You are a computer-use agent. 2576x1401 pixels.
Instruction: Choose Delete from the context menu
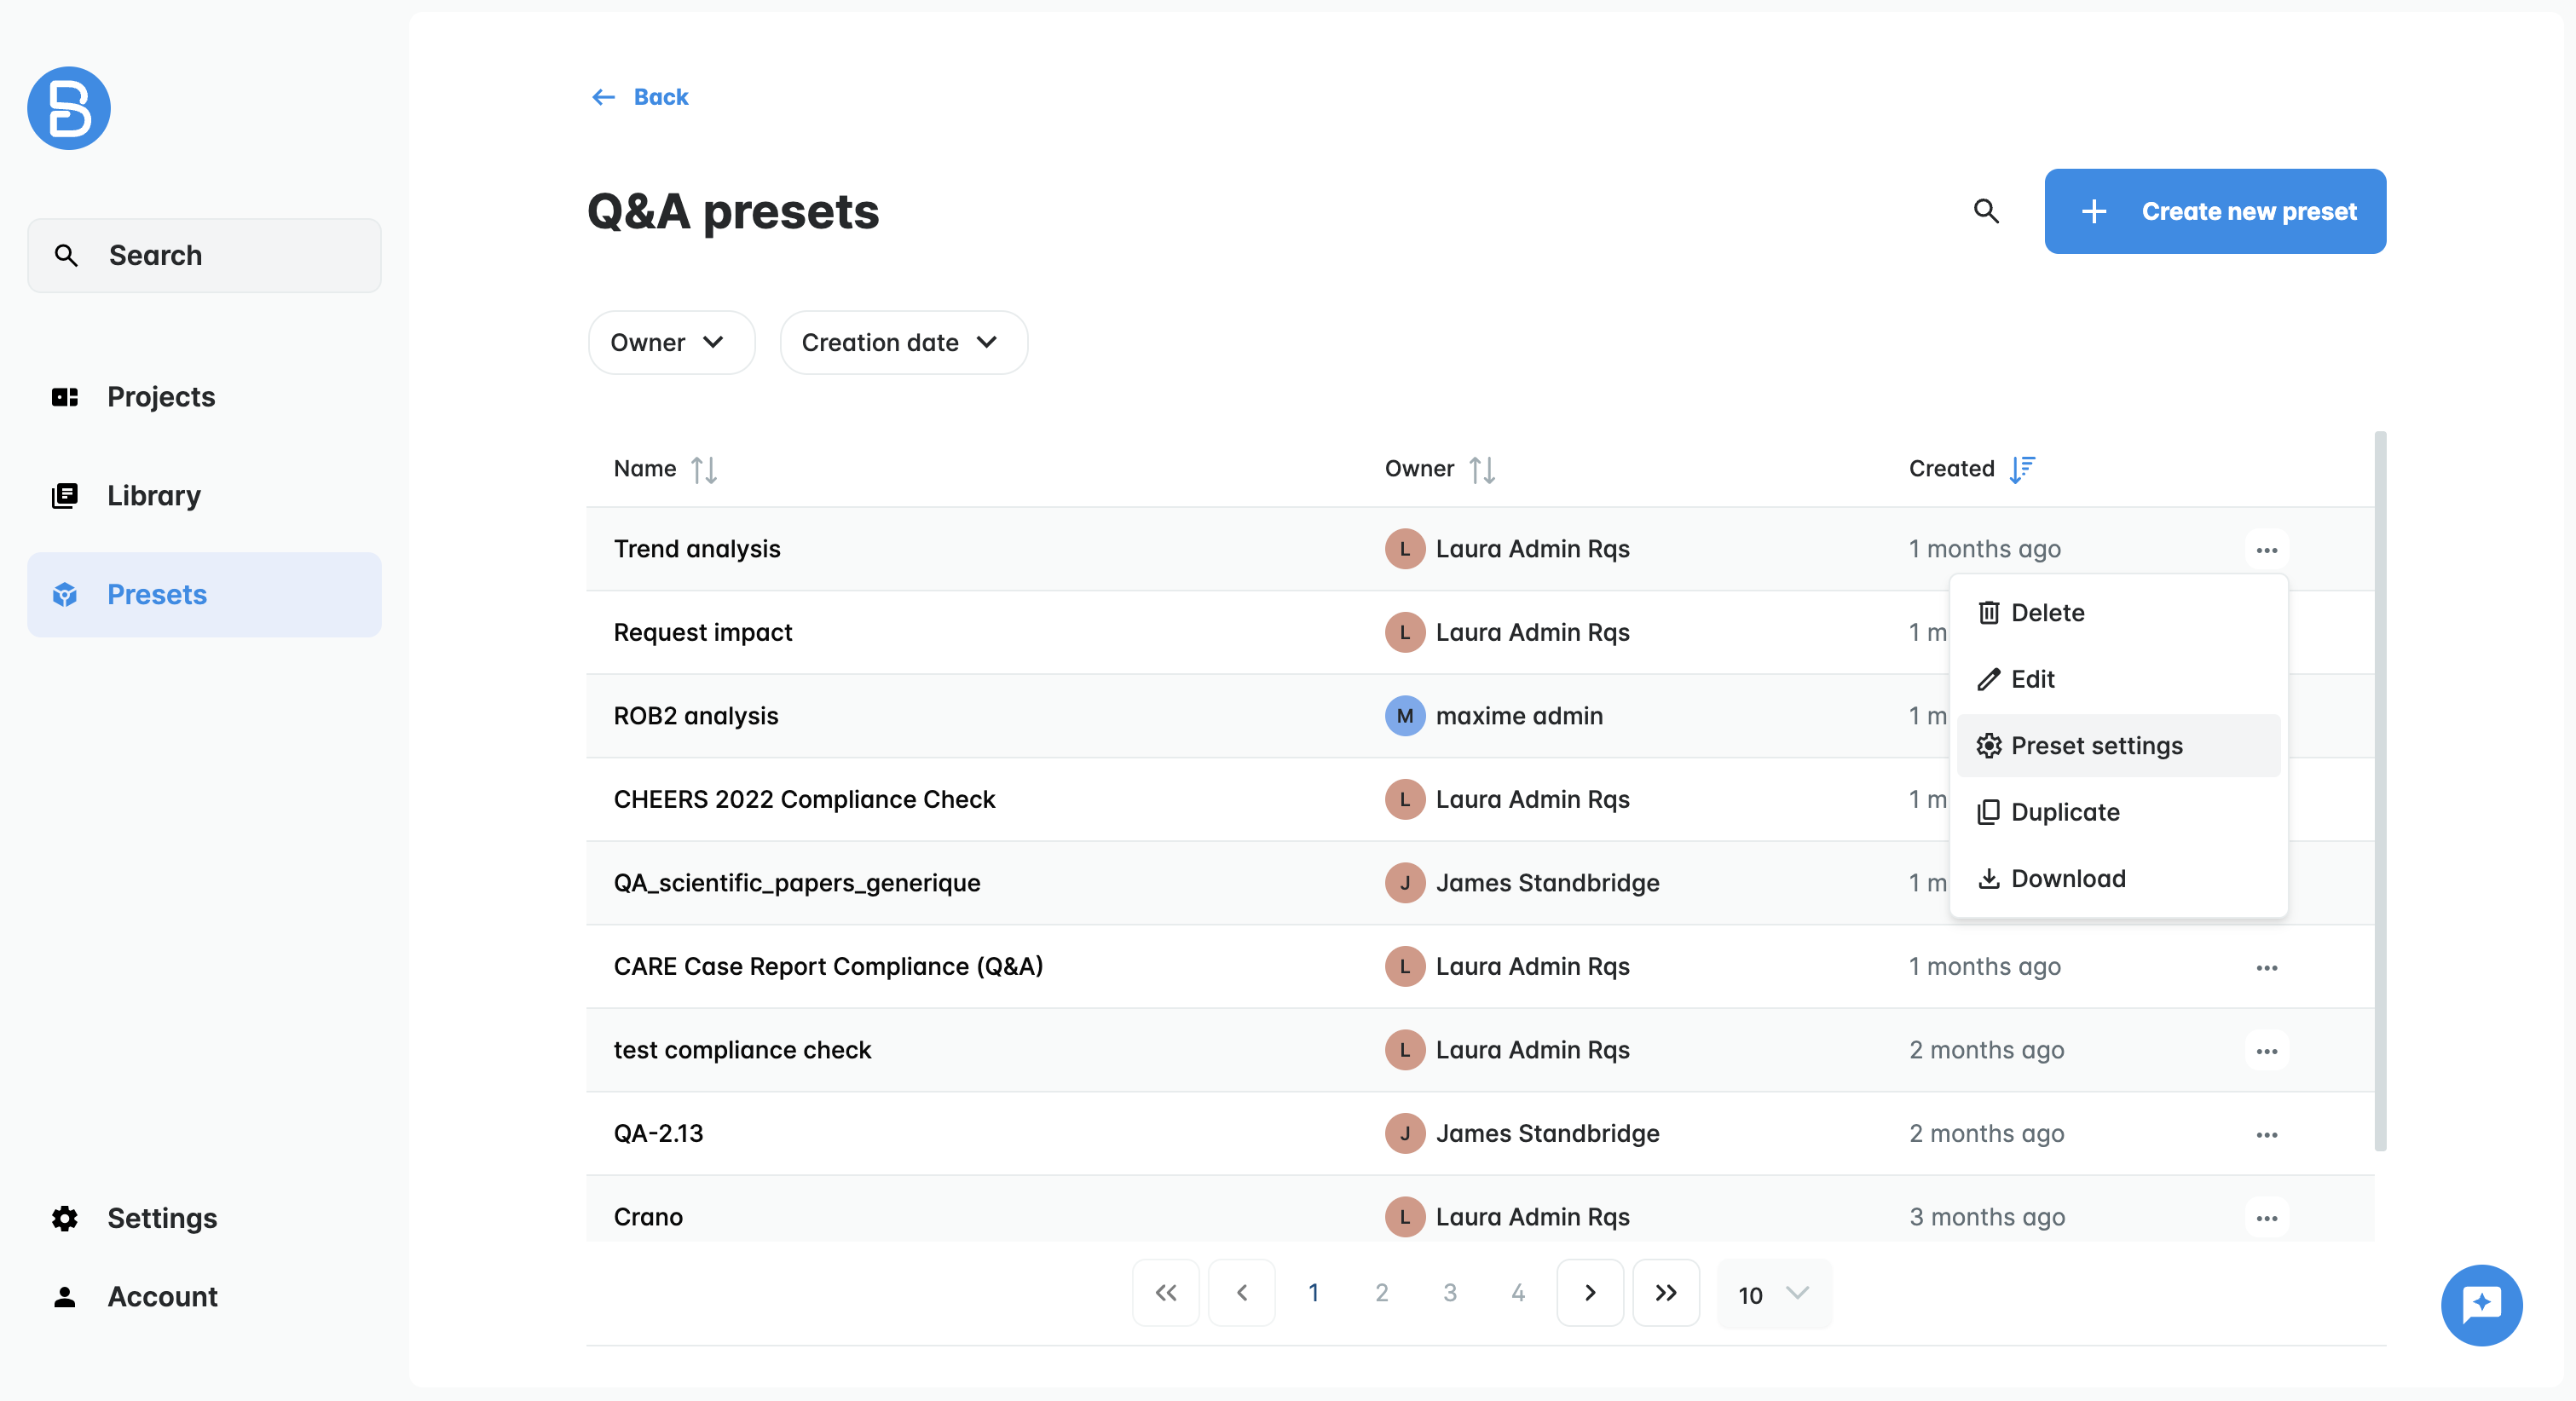tap(2047, 613)
